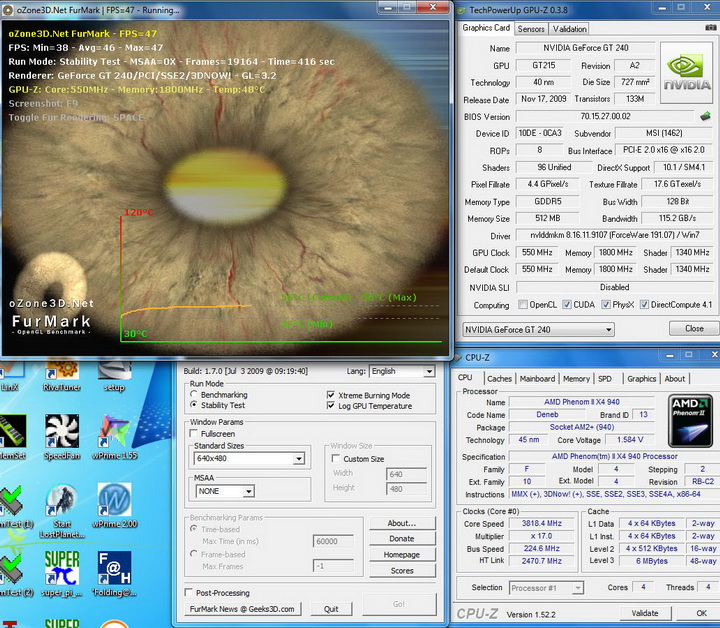This screenshot has height=628, width=720.
Task: Click the BIOS save chip icon in GPU-Z
Action: [x=706, y=116]
